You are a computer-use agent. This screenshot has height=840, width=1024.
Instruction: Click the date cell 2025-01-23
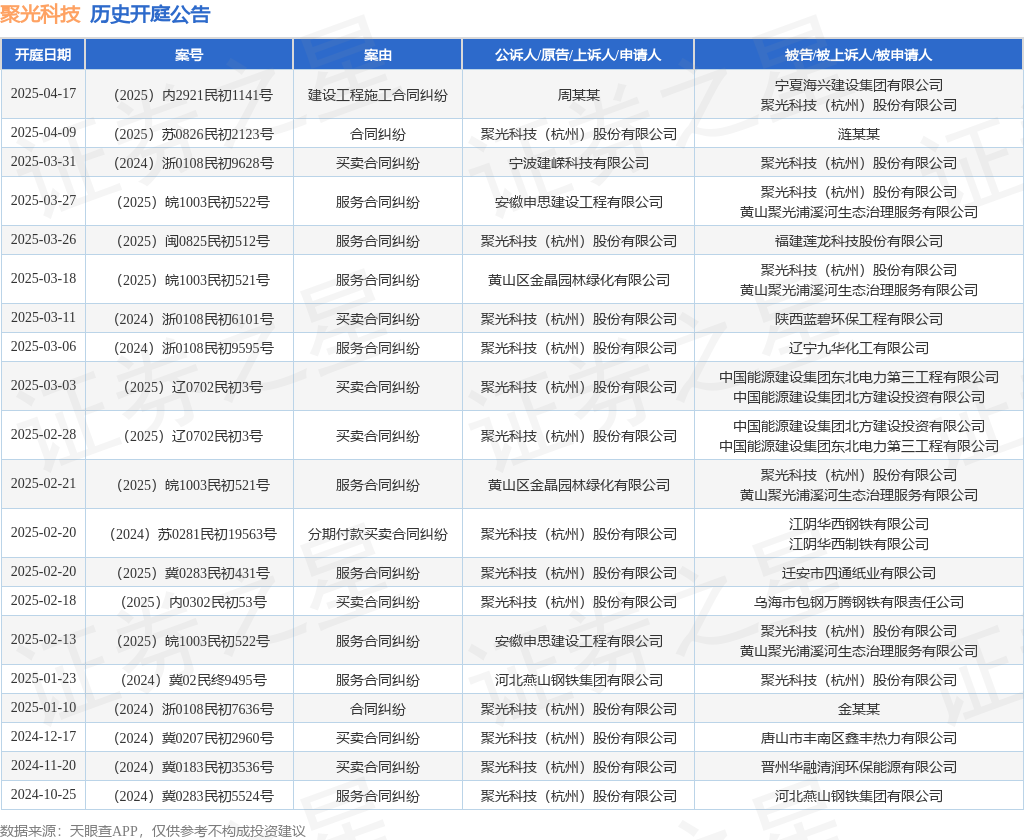pyautogui.click(x=43, y=679)
